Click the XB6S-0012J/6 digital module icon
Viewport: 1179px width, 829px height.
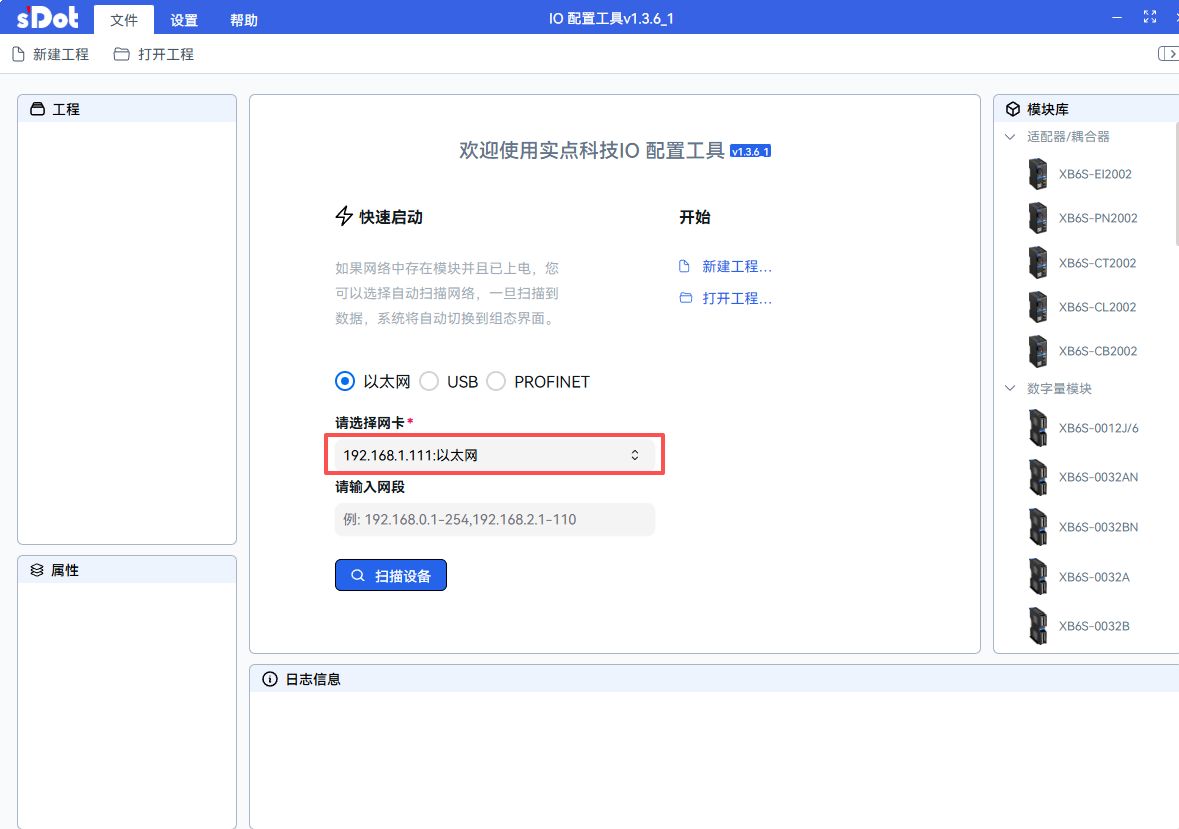[x=1037, y=428]
